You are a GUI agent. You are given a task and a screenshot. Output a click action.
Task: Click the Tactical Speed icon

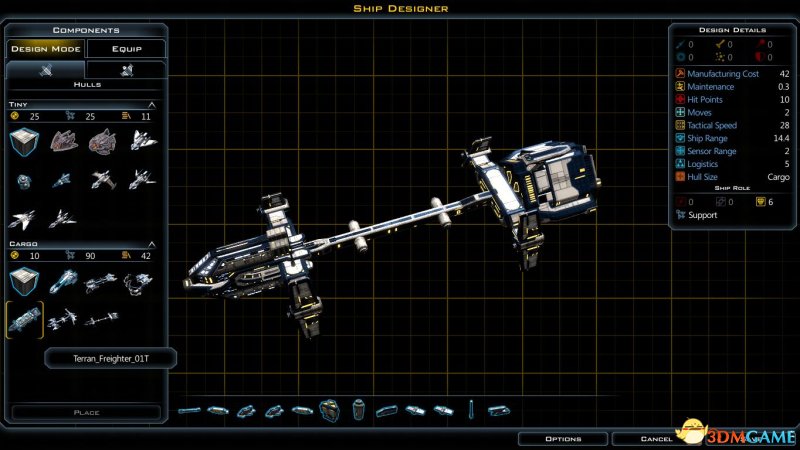[680, 125]
